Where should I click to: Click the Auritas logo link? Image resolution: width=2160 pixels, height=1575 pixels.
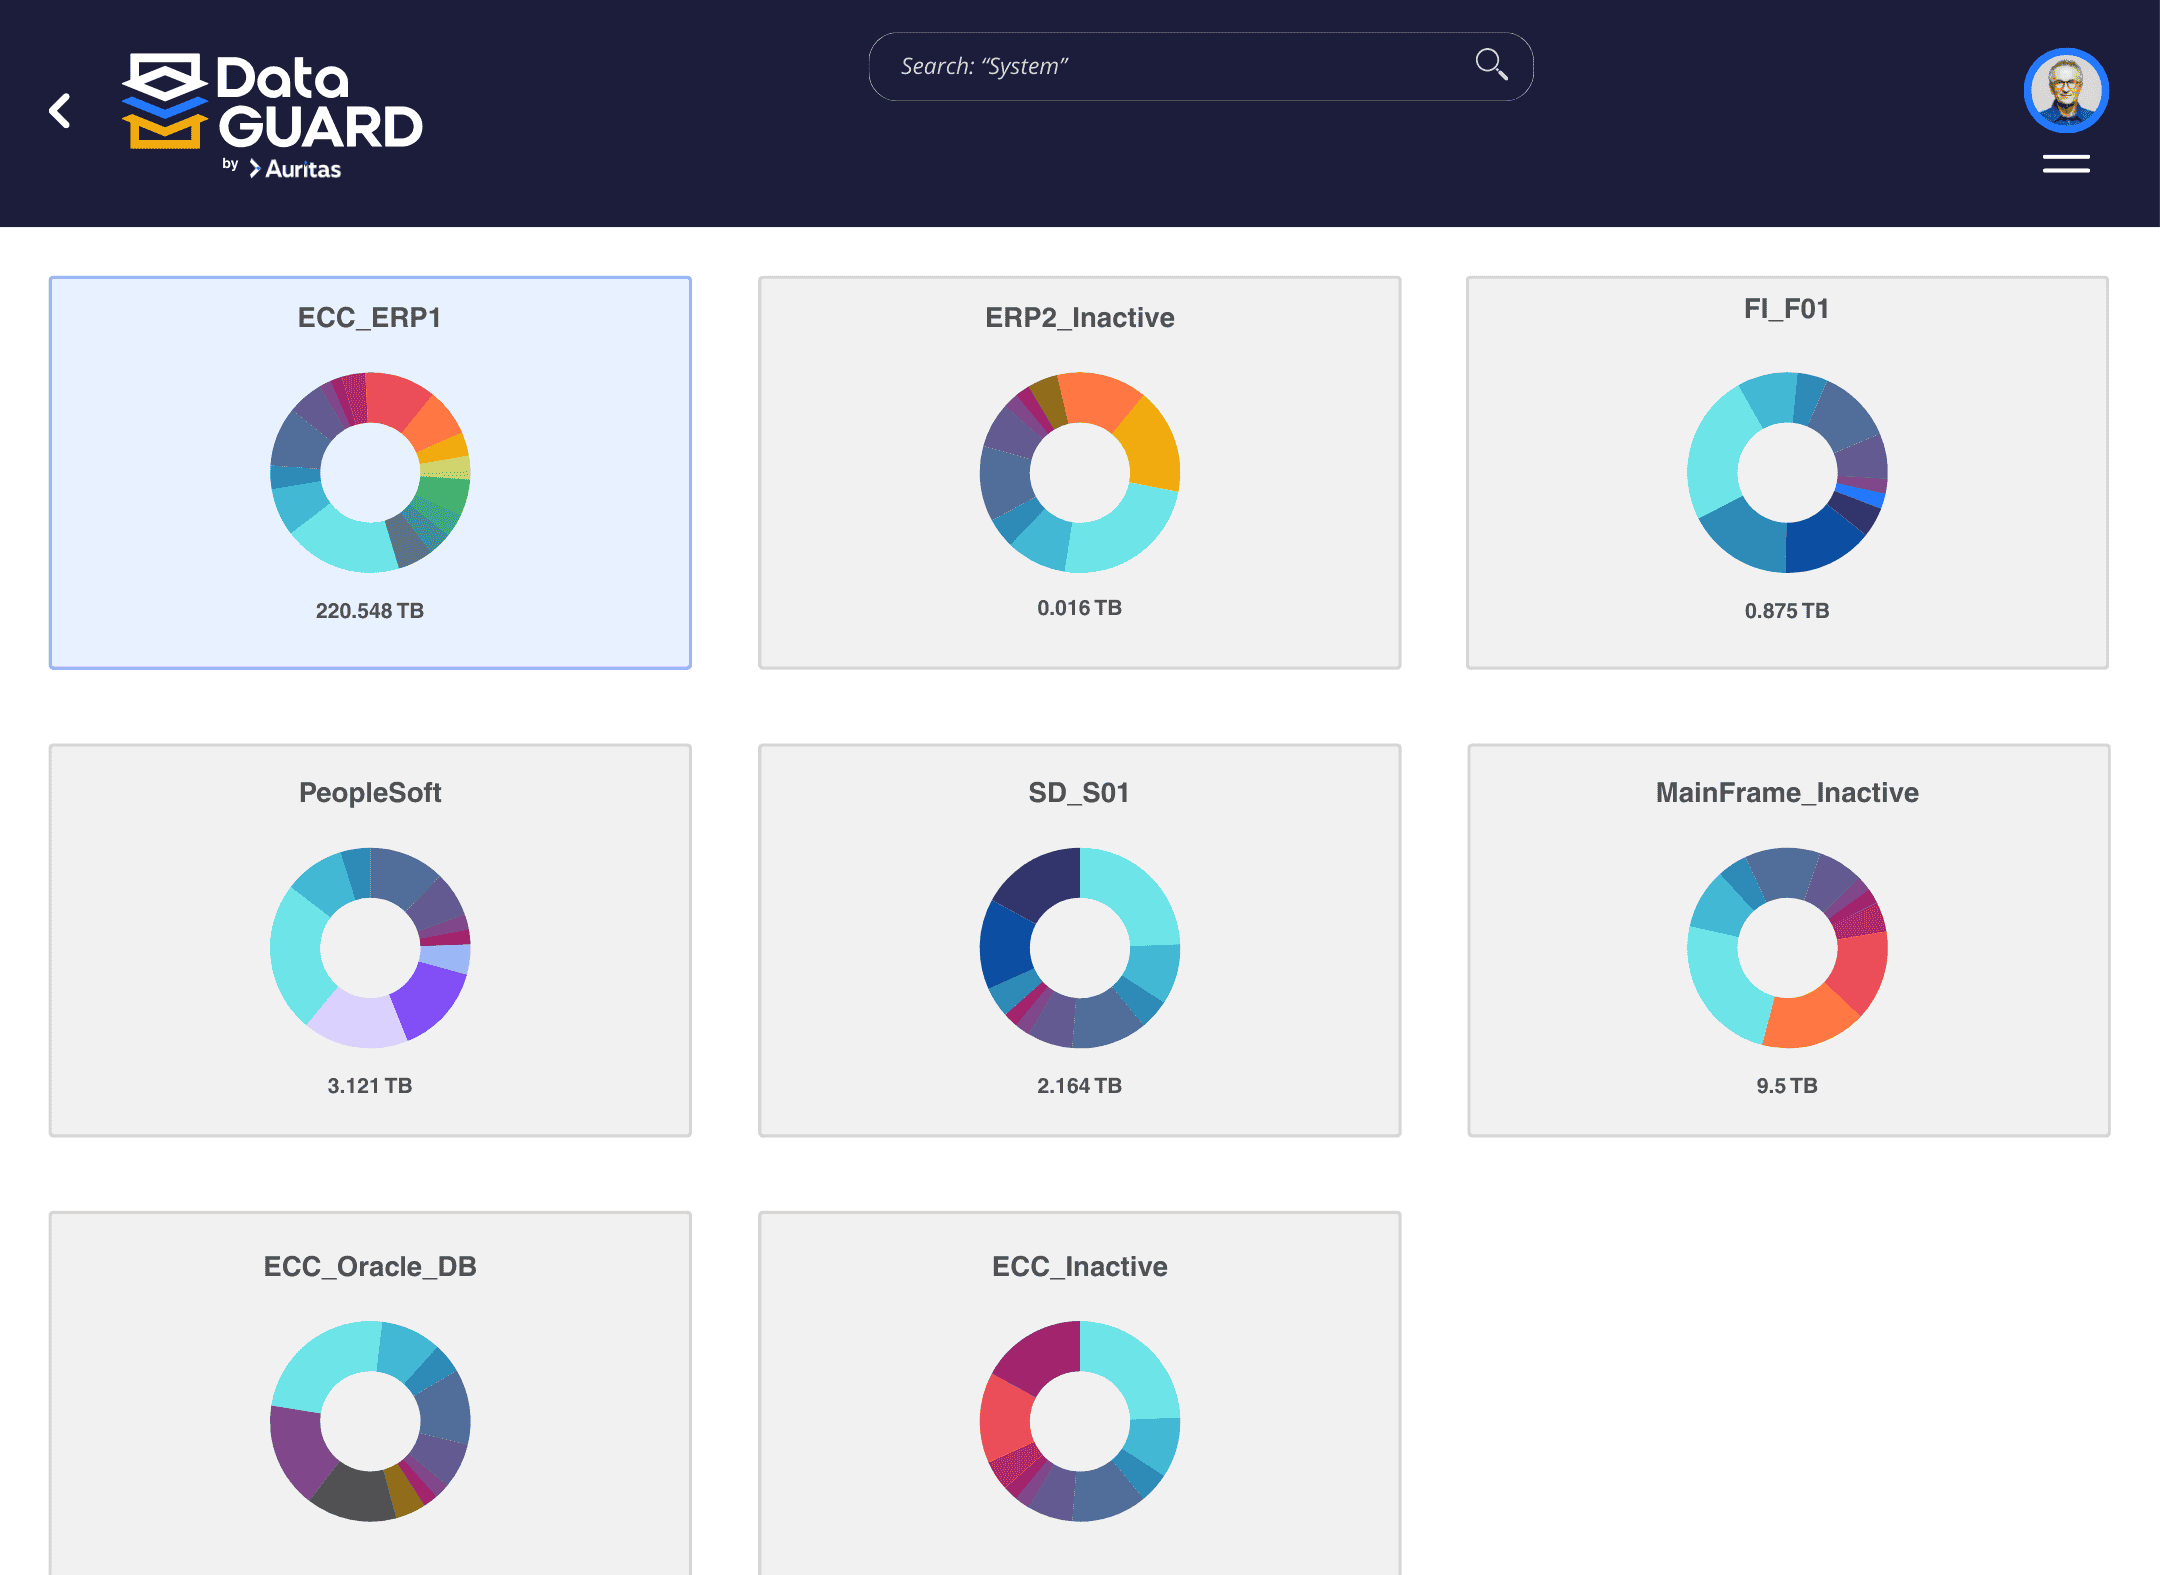[297, 168]
